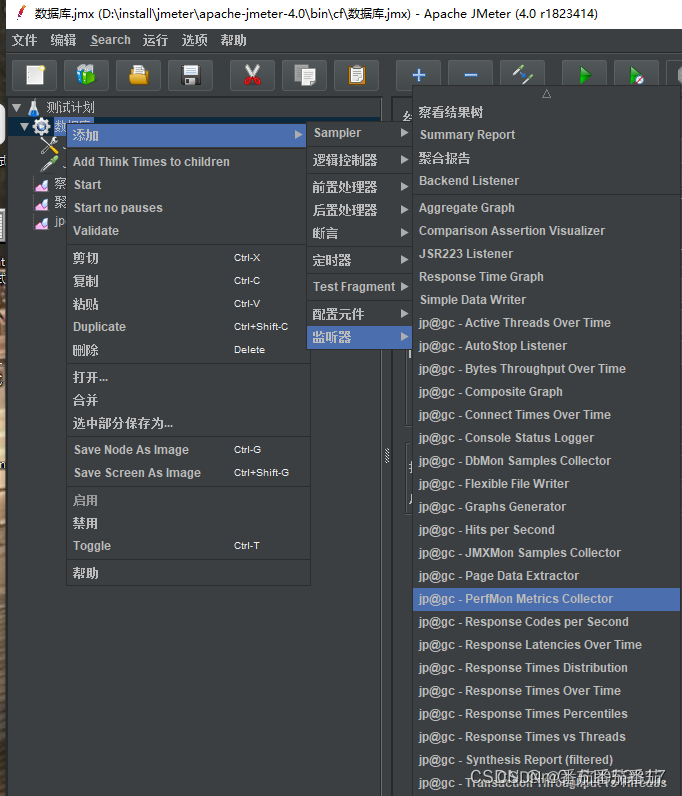682x796 pixels.
Task: Click the thread group gear icon
Action: pos(42,126)
